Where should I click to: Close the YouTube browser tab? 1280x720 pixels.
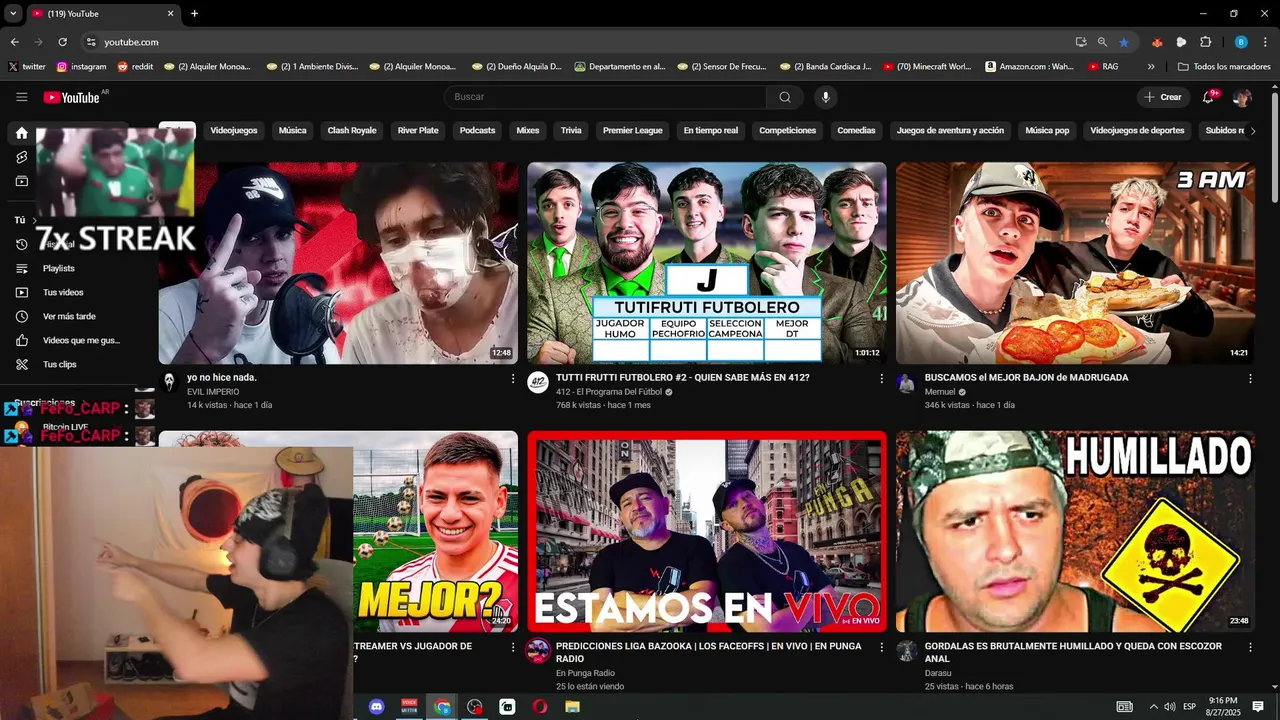170,14
